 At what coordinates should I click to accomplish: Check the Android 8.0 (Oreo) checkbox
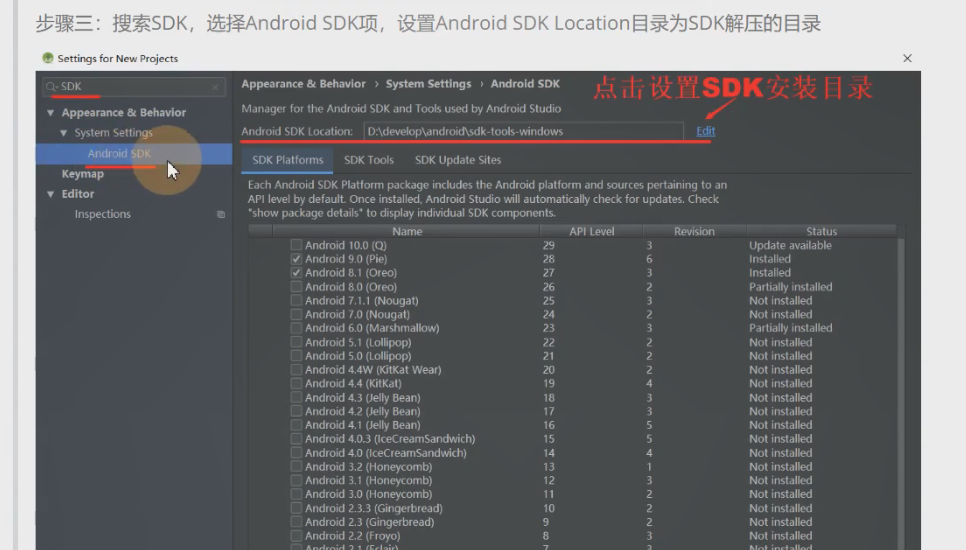coord(296,286)
